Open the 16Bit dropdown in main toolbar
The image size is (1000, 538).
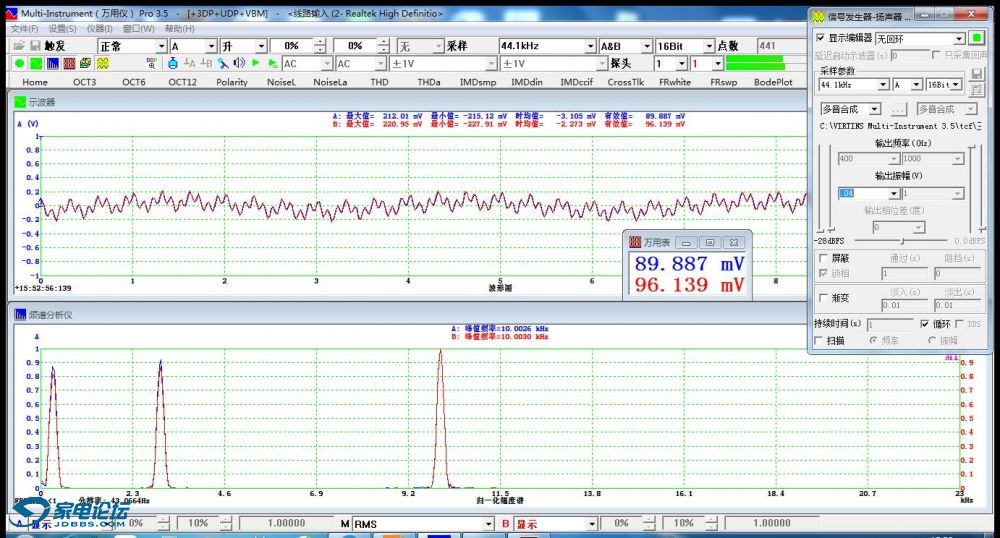[709, 46]
